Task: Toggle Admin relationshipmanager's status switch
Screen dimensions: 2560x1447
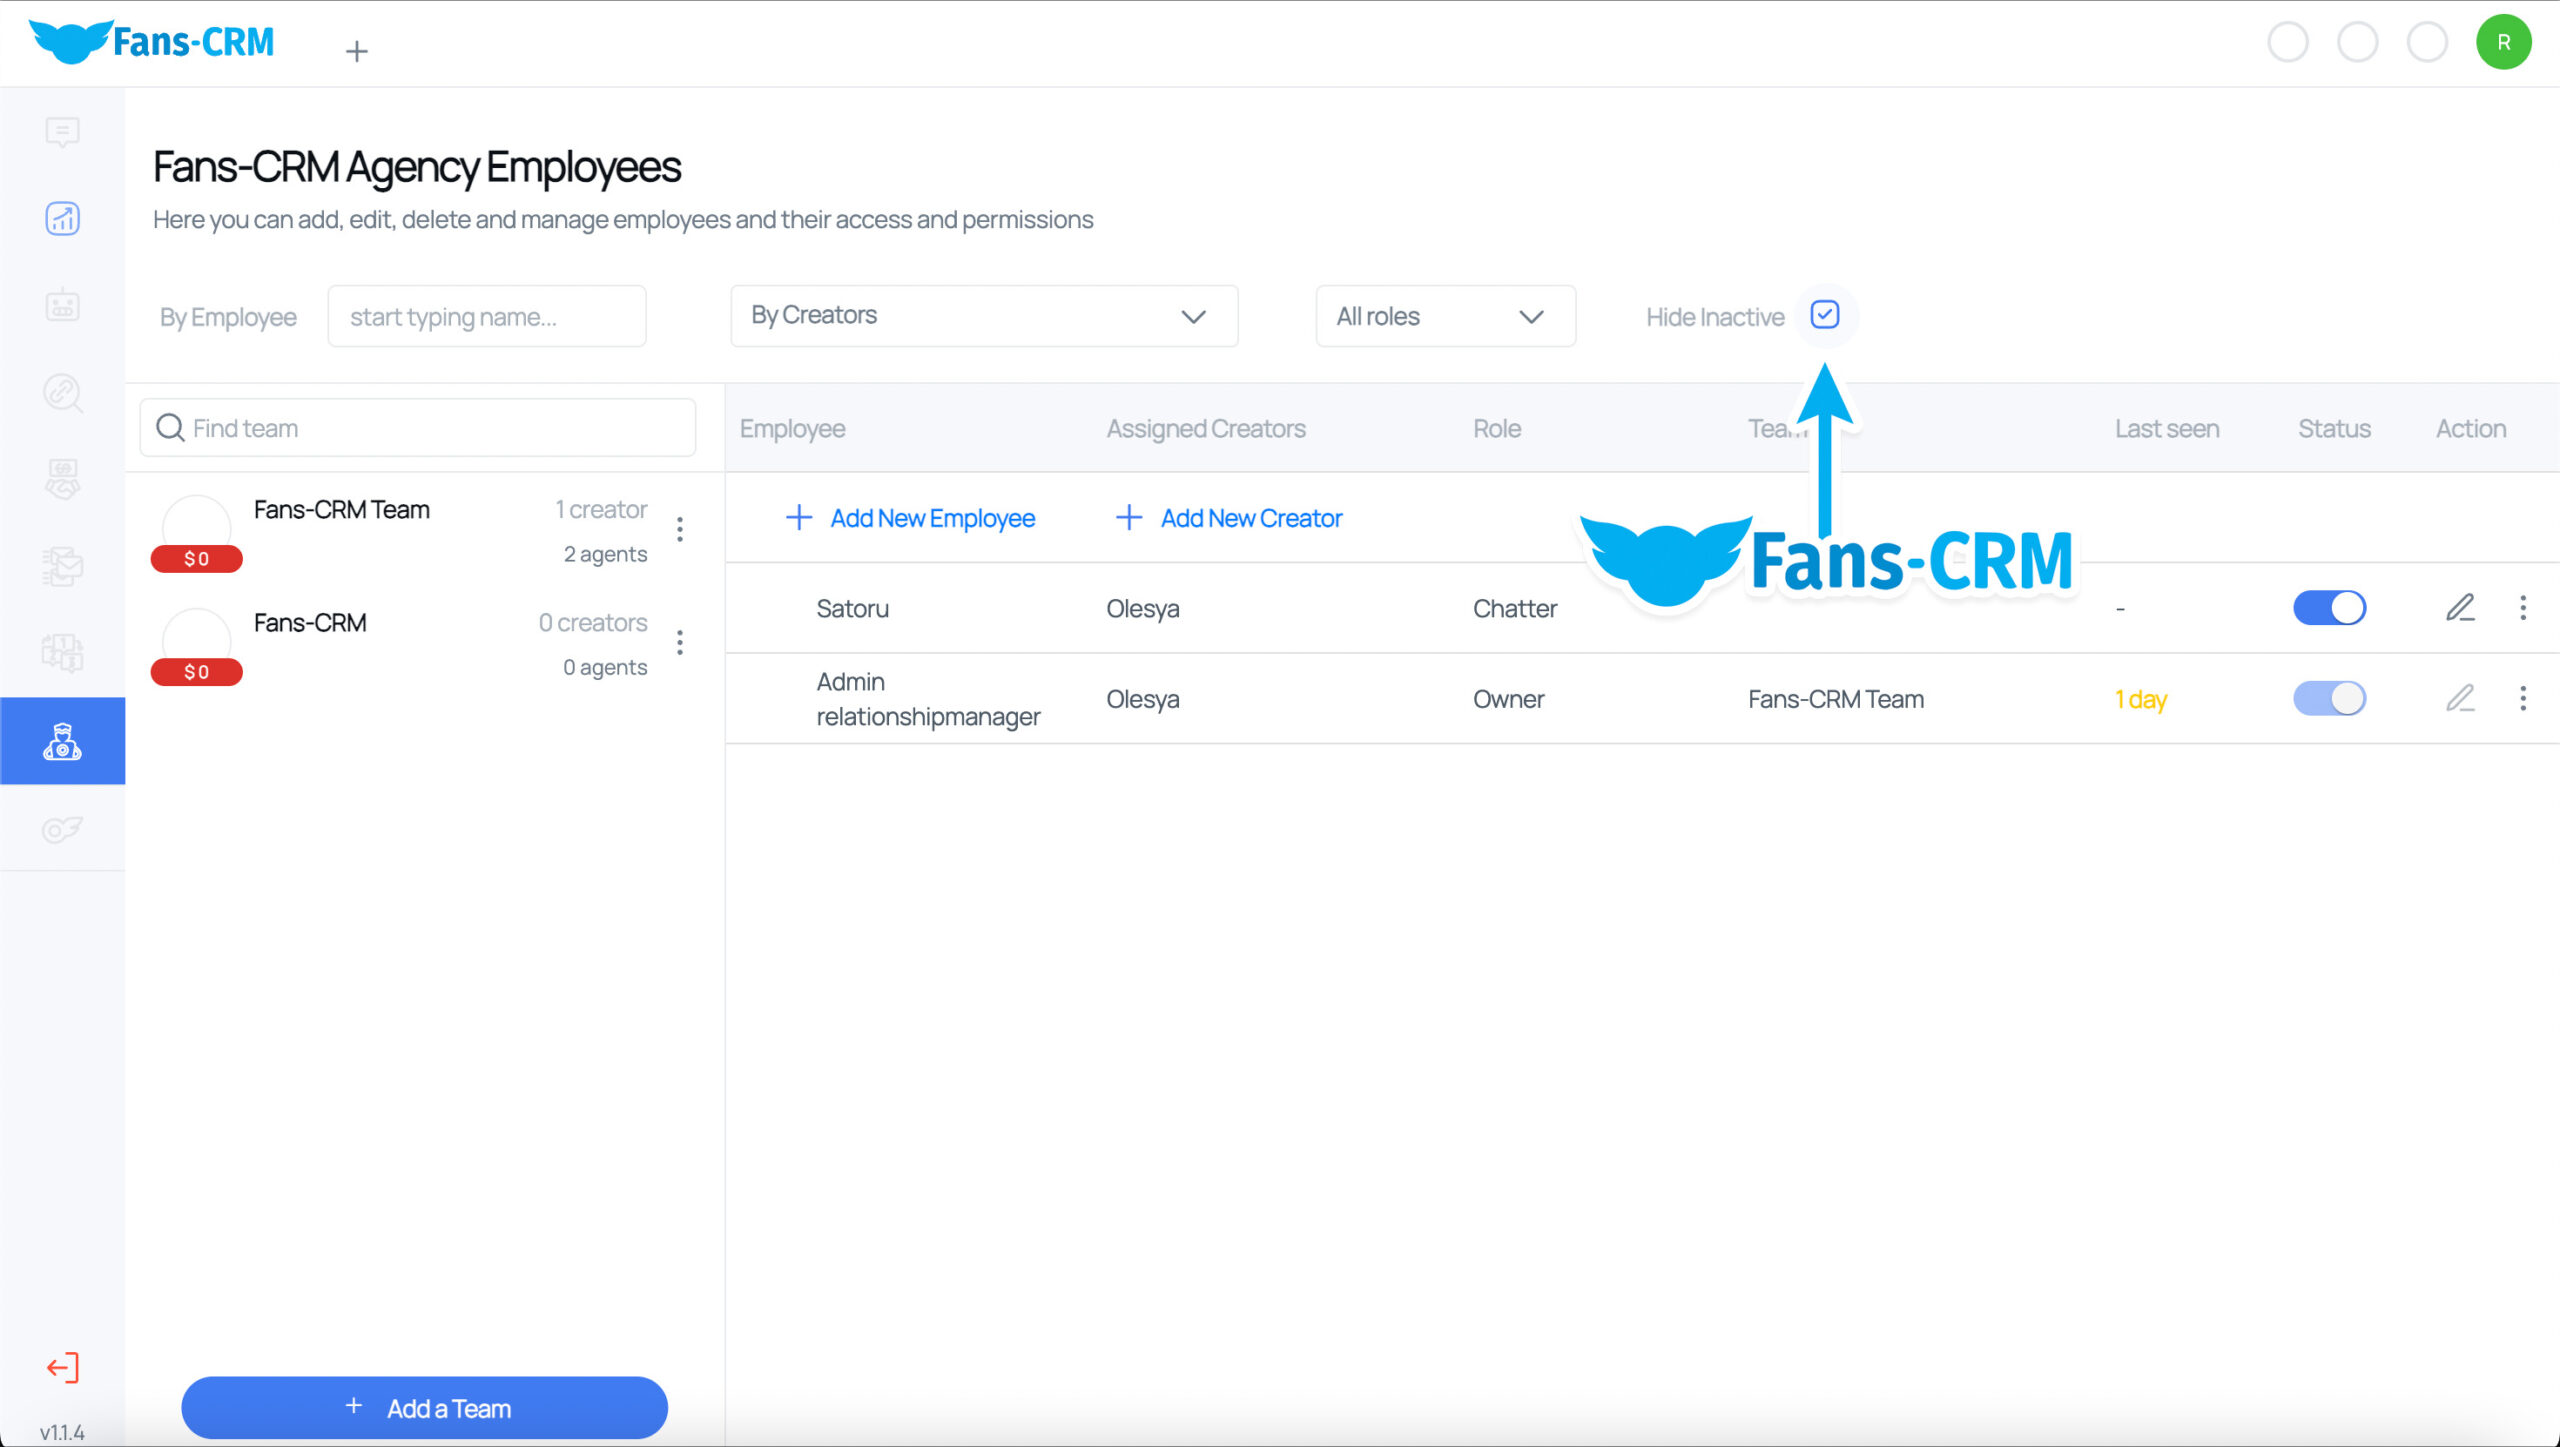Action: coord(2329,698)
